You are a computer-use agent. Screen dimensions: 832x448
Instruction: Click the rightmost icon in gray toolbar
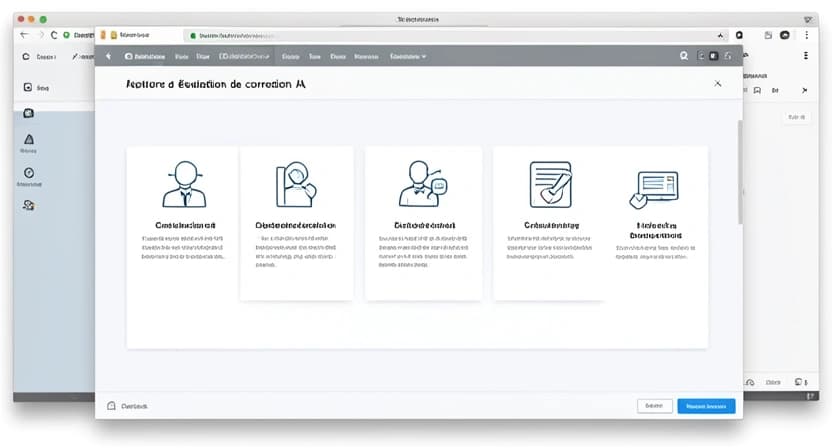pyautogui.click(x=728, y=56)
